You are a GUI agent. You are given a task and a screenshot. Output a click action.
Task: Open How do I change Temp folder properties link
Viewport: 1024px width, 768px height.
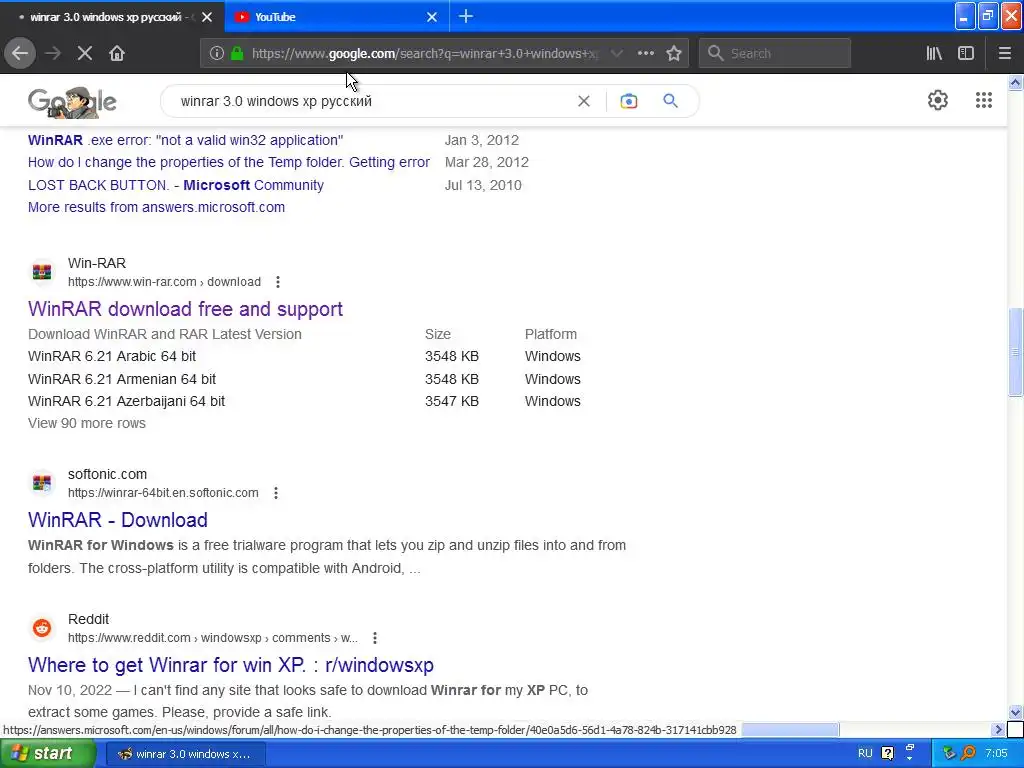(229, 162)
